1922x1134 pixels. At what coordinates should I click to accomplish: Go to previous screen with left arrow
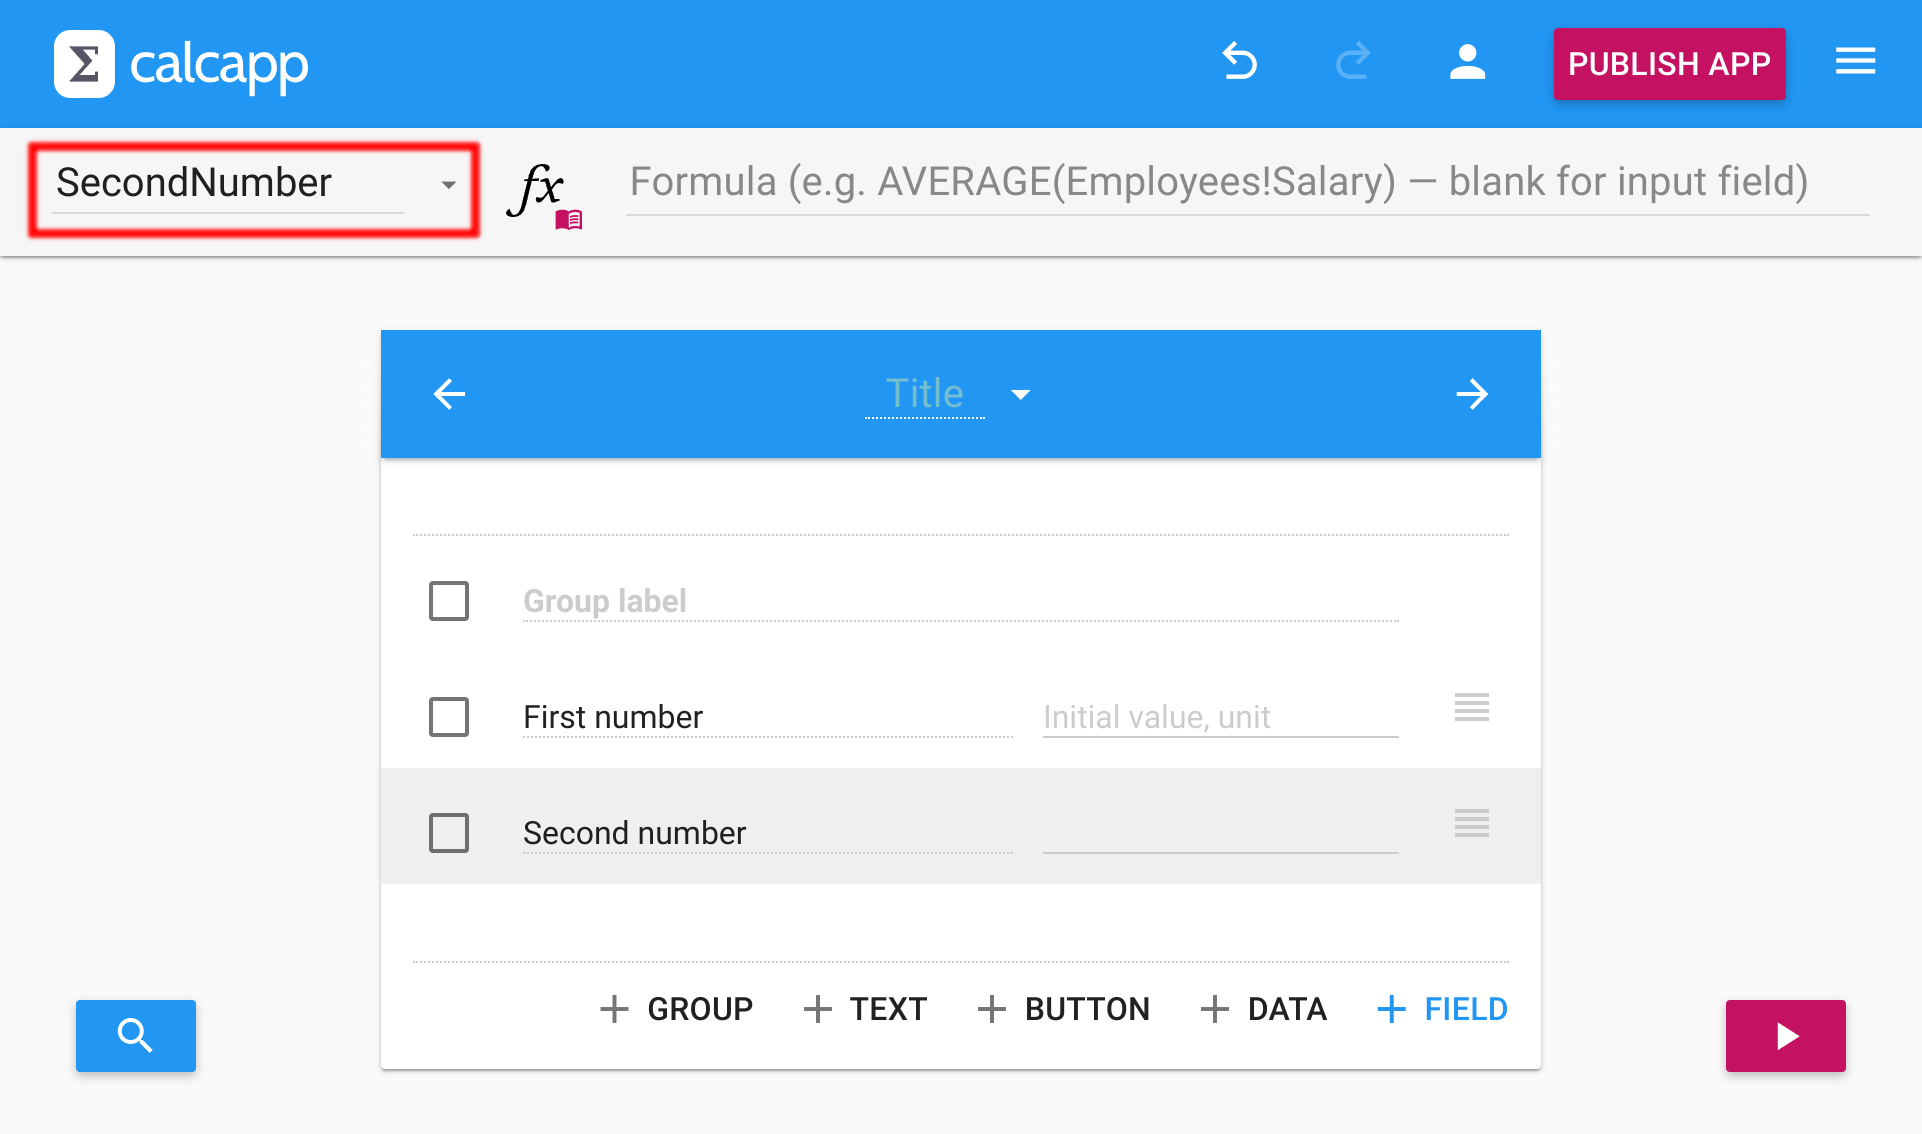click(x=449, y=394)
